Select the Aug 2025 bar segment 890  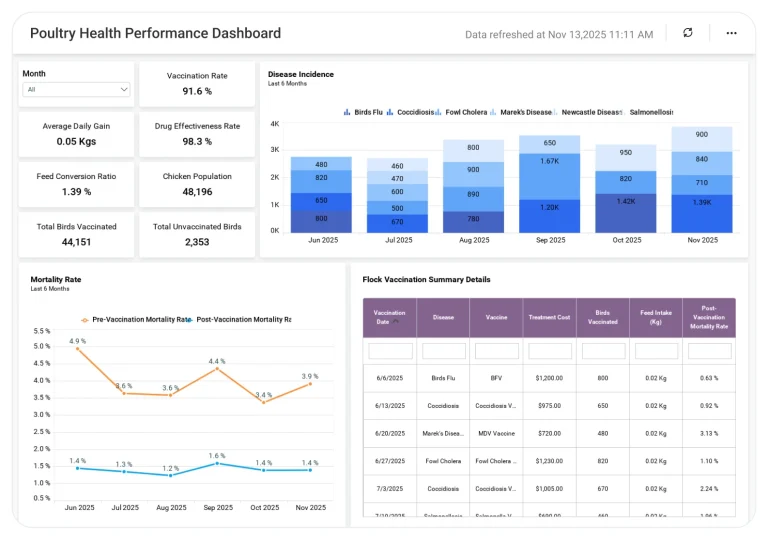point(473,199)
